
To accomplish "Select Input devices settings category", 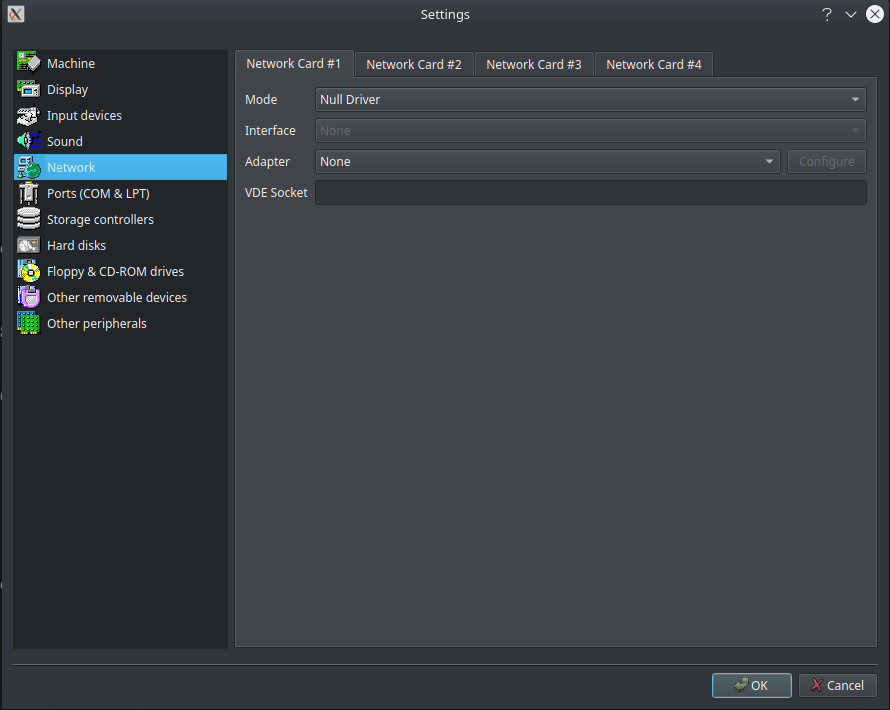I will click(120, 115).
